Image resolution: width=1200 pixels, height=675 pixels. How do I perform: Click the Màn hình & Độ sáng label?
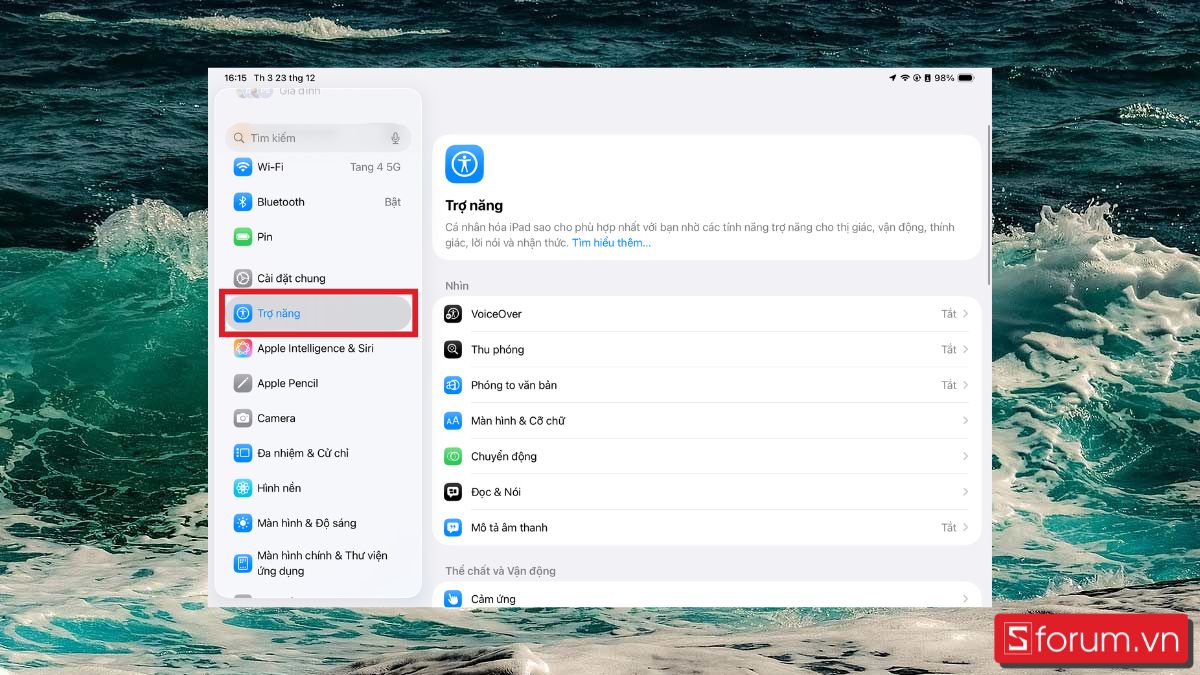pyautogui.click(x=307, y=523)
